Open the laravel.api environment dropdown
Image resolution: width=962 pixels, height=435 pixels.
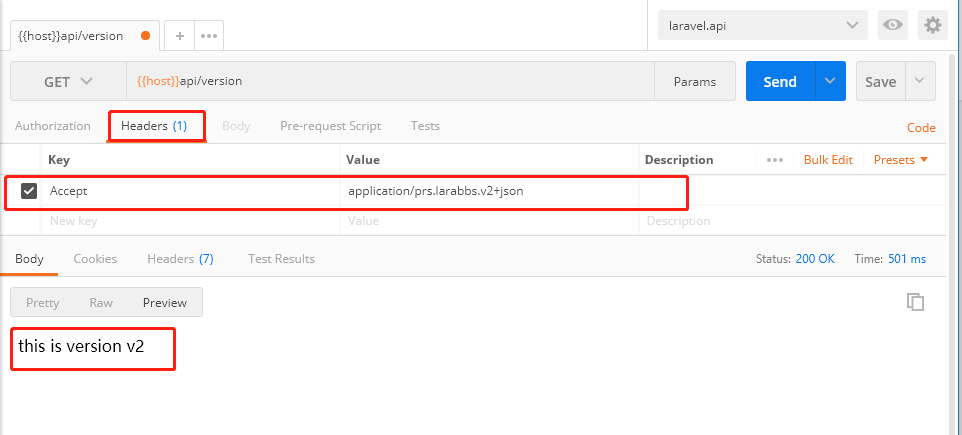tap(762, 25)
